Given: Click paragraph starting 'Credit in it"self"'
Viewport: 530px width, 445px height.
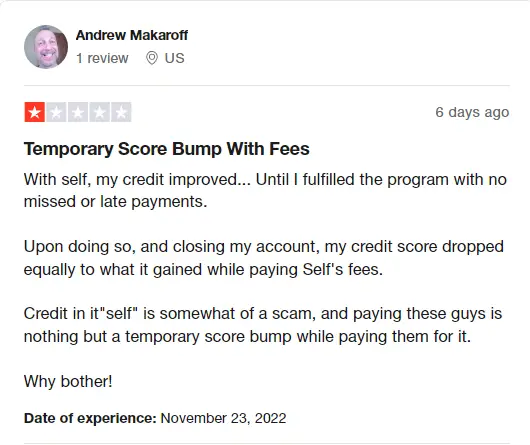Looking at the screenshot, I should pyautogui.click(x=263, y=325).
